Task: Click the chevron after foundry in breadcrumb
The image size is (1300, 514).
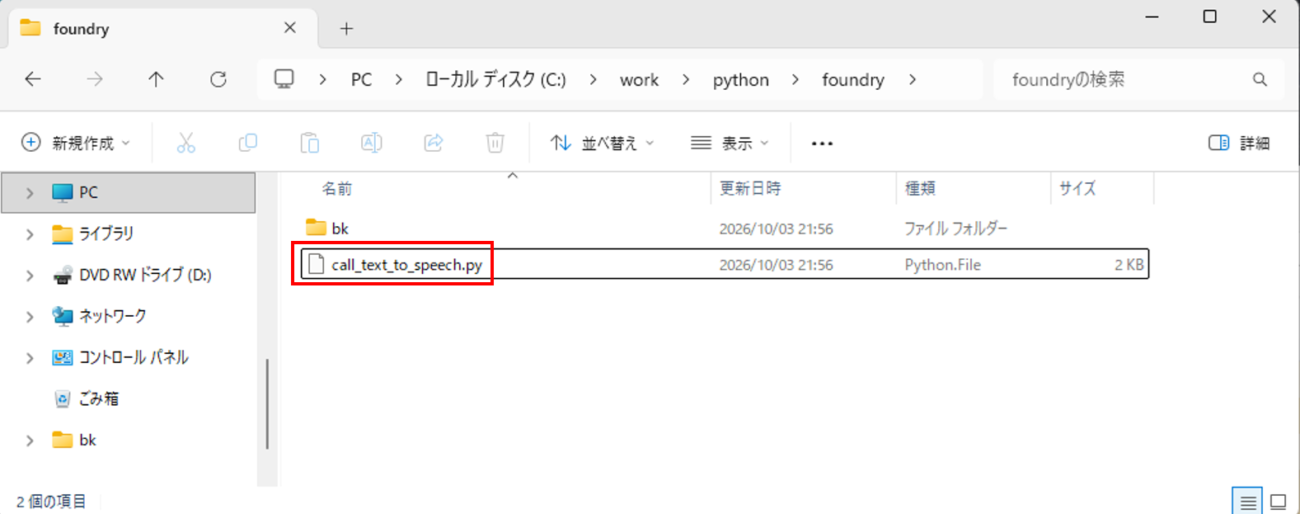Action: pyautogui.click(x=912, y=80)
